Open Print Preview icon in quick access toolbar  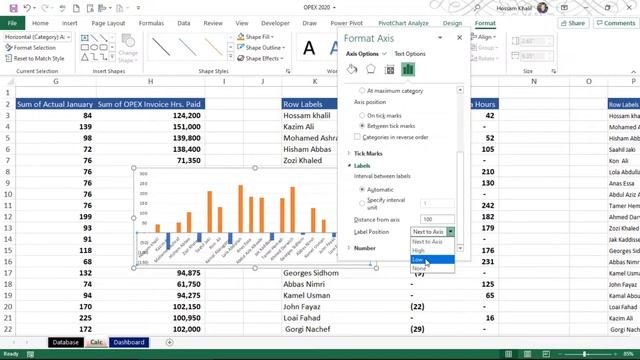[90, 8]
